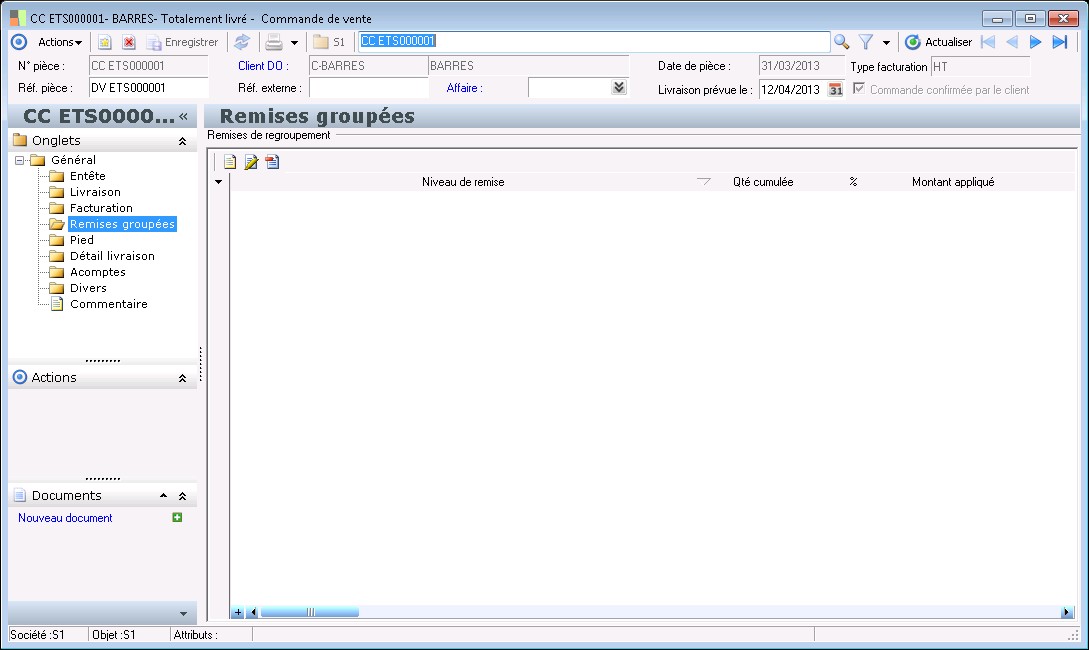Image resolution: width=1089 pixels, height=650 pixels.
Task: Open the Actions dropdown in toolbar
Action: point(60,42)
